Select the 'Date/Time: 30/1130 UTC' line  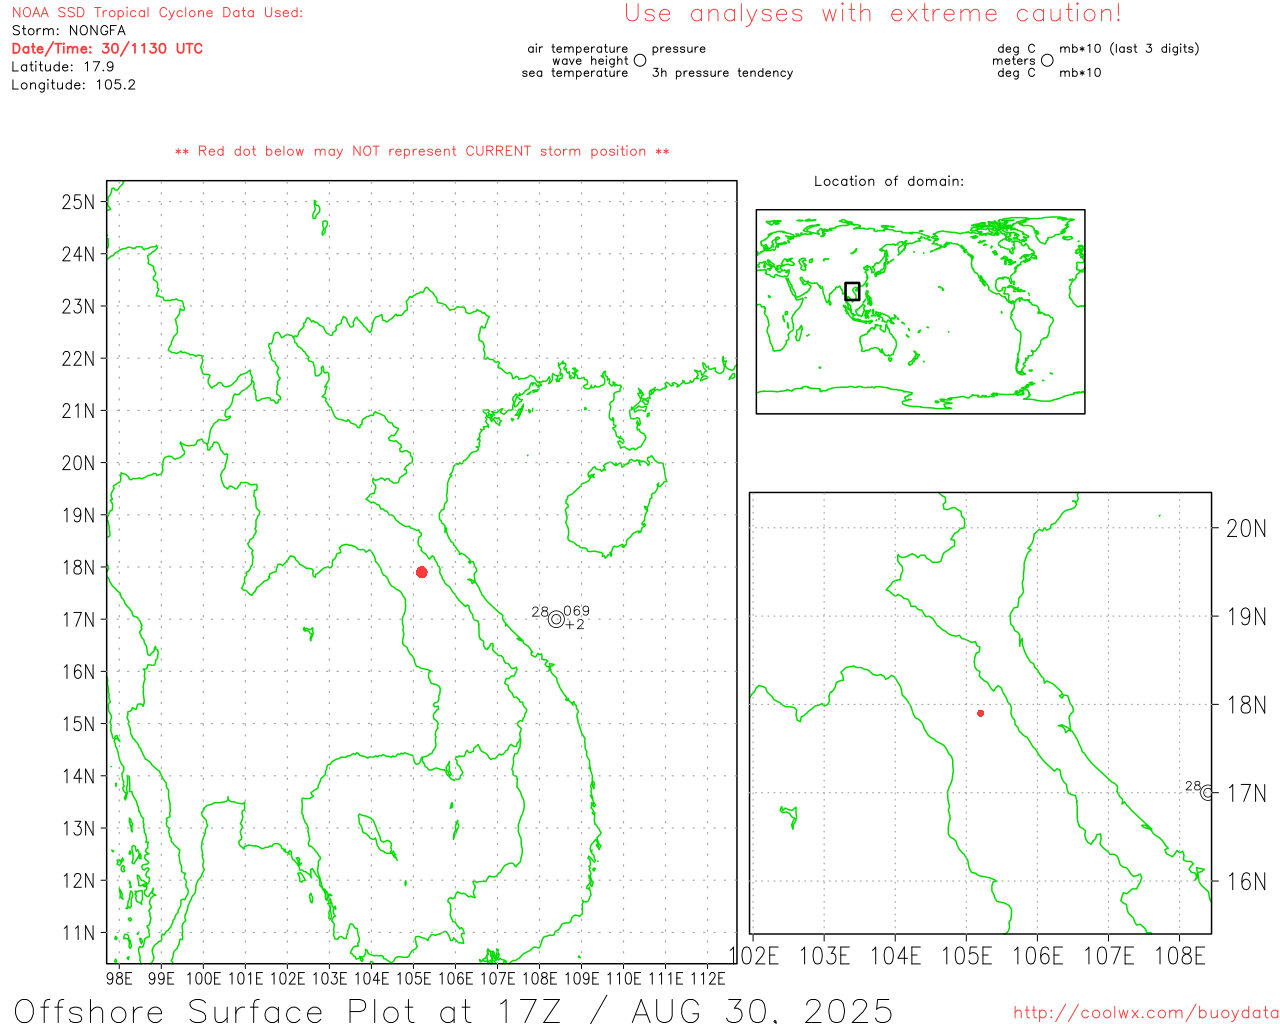click(x=107, y=49)
